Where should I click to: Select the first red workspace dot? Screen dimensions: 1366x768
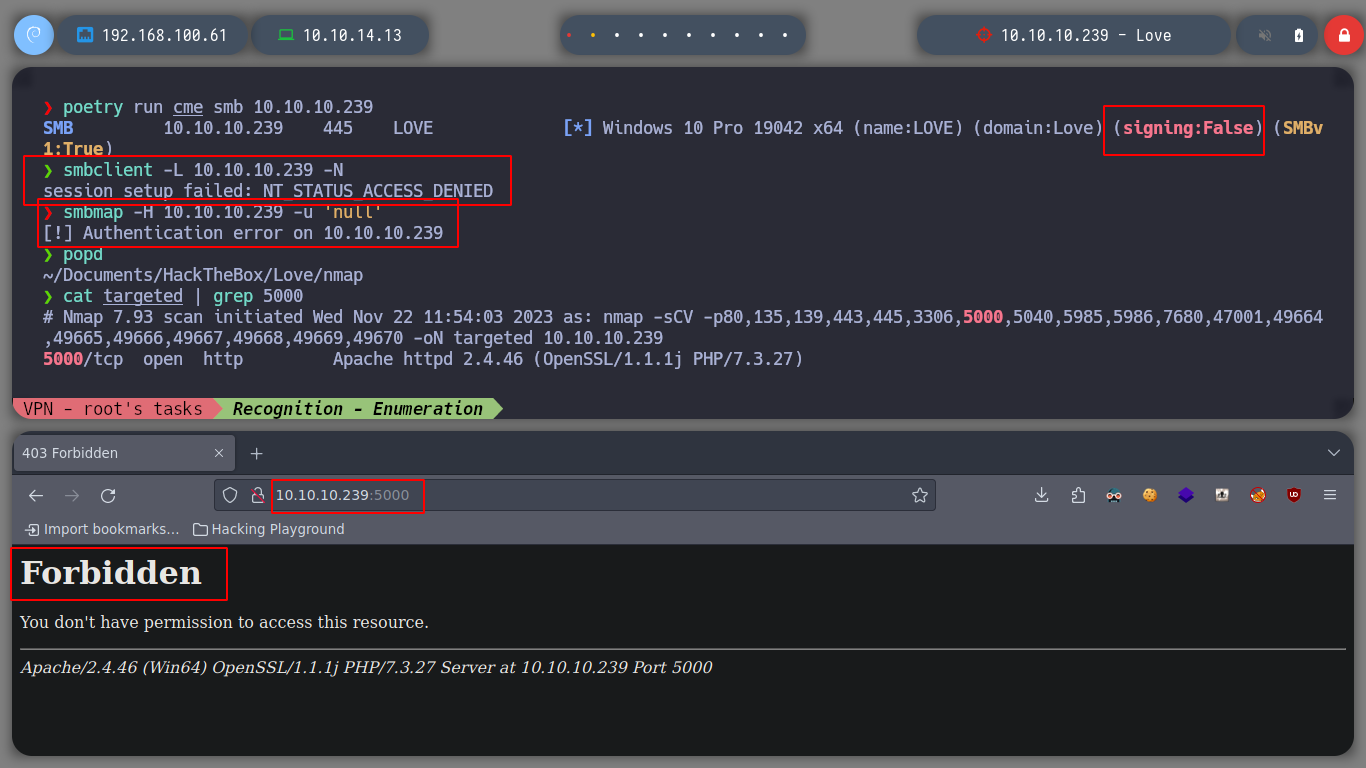pos(569,35)
